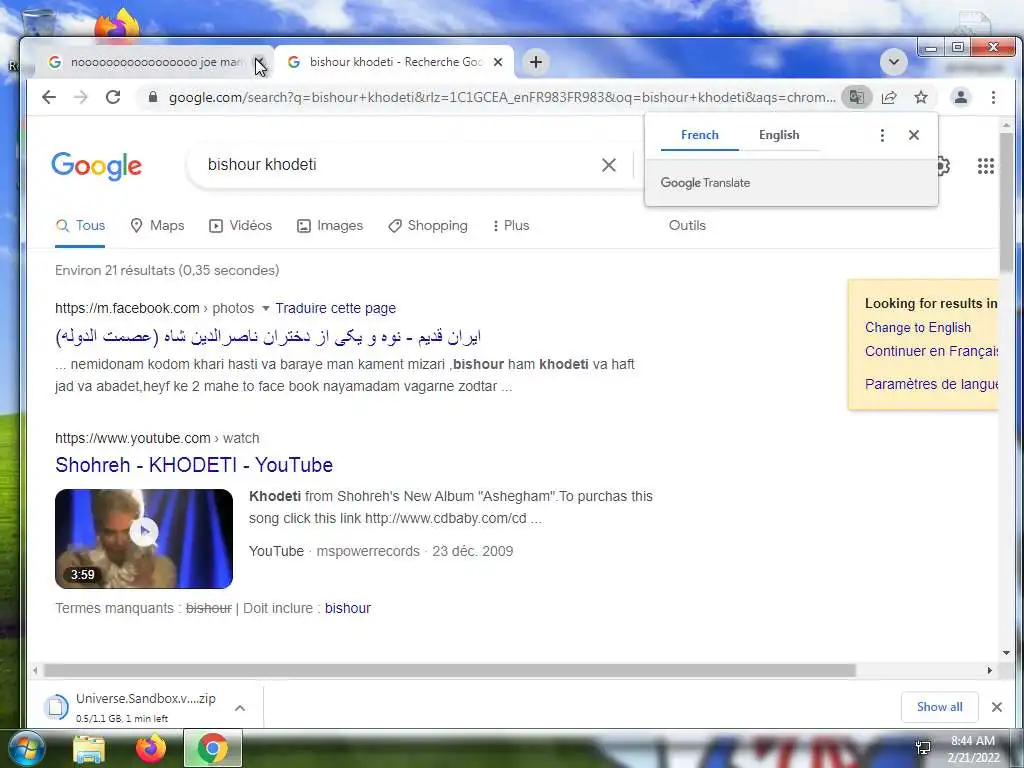Image resolution: width=1024 pixels, height=768 pixels.
Task: Click 'Environ 21 résultats' stats text
Action: pos(167,270)
